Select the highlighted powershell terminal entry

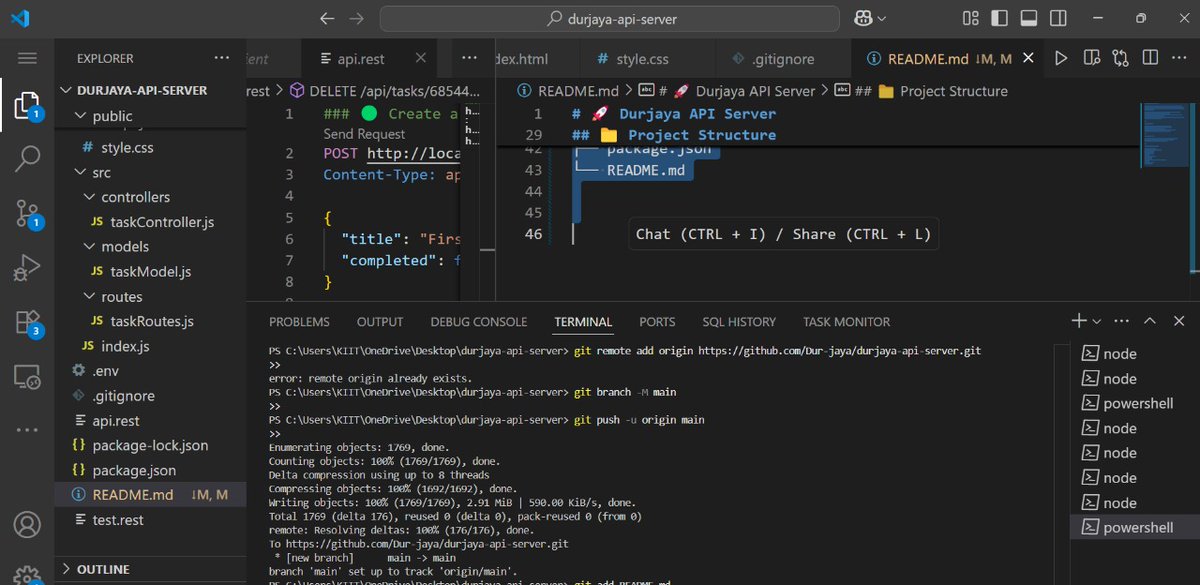1134,527
